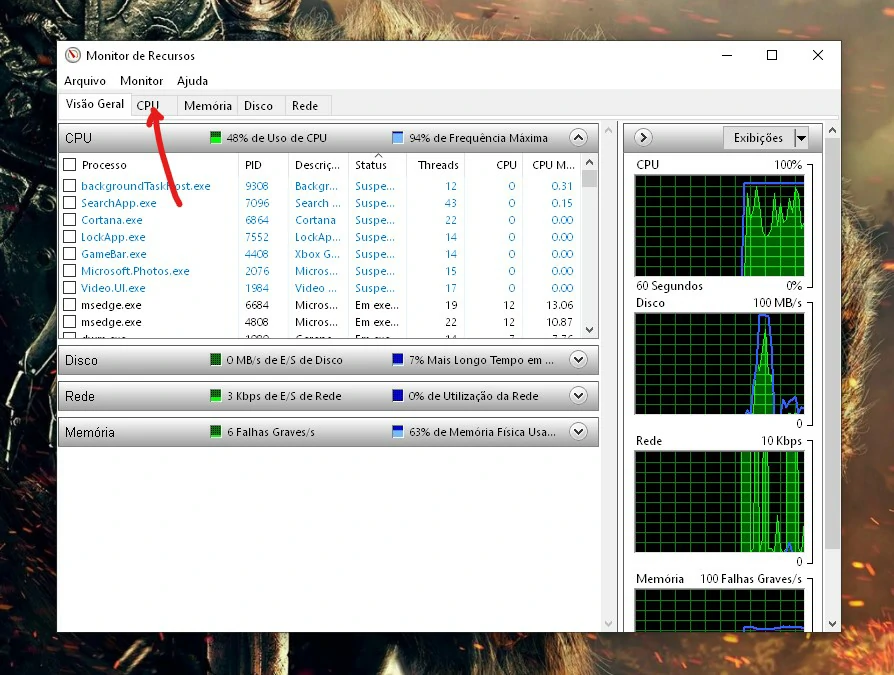Check GameBar.exe process checkbox
This screenshot has height=675, width=894.
70,254
